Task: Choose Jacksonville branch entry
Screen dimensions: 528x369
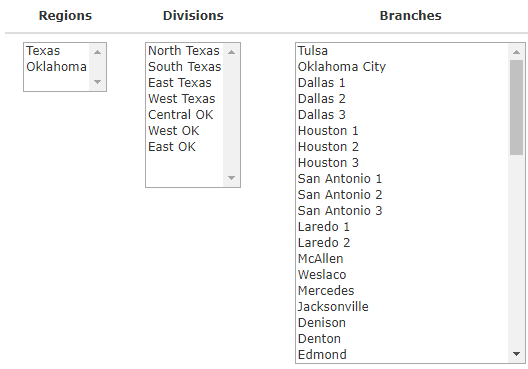Action: (x=402, y=307)
